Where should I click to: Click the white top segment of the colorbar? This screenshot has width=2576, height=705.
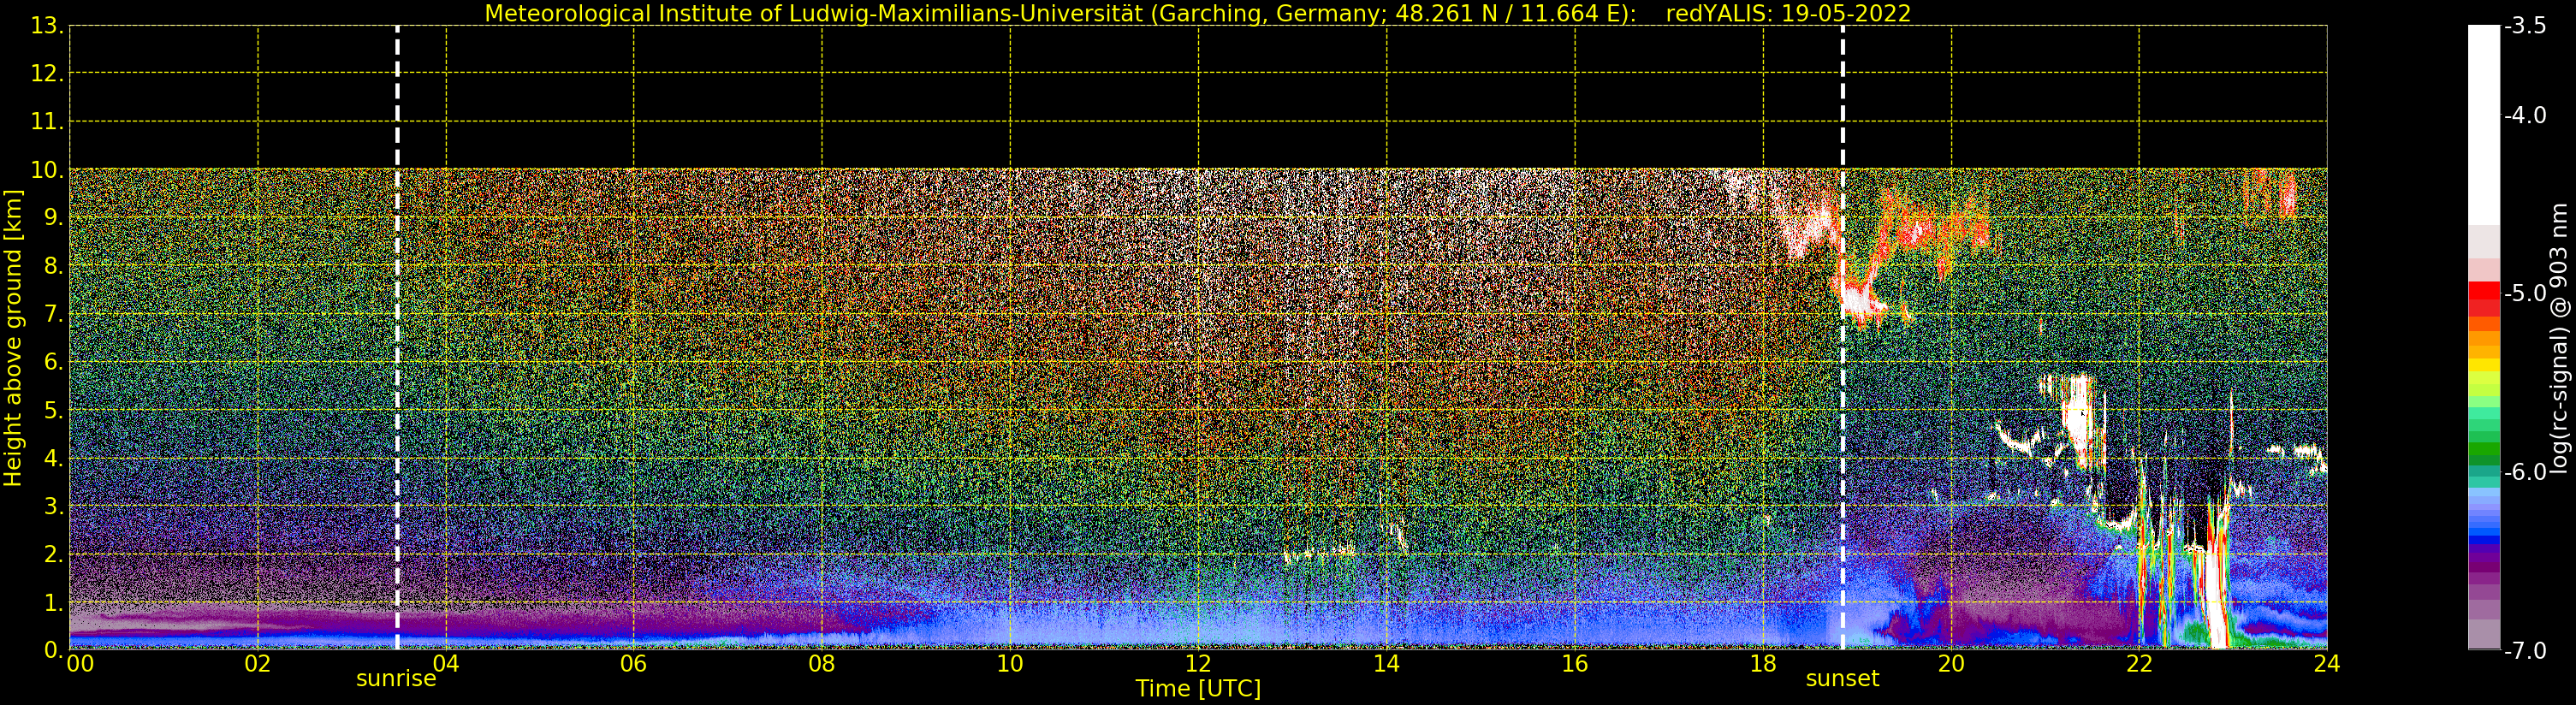pos(2484,125)
